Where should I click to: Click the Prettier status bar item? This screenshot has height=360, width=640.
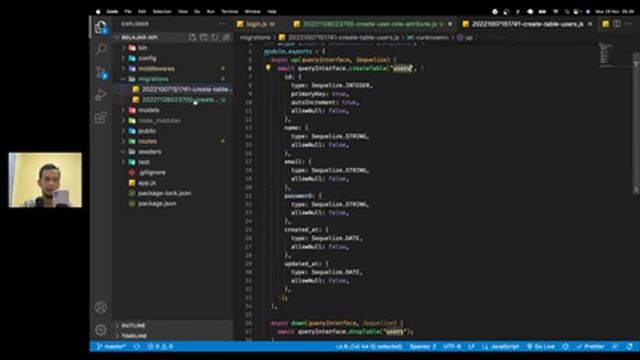(x=590, y=347)
